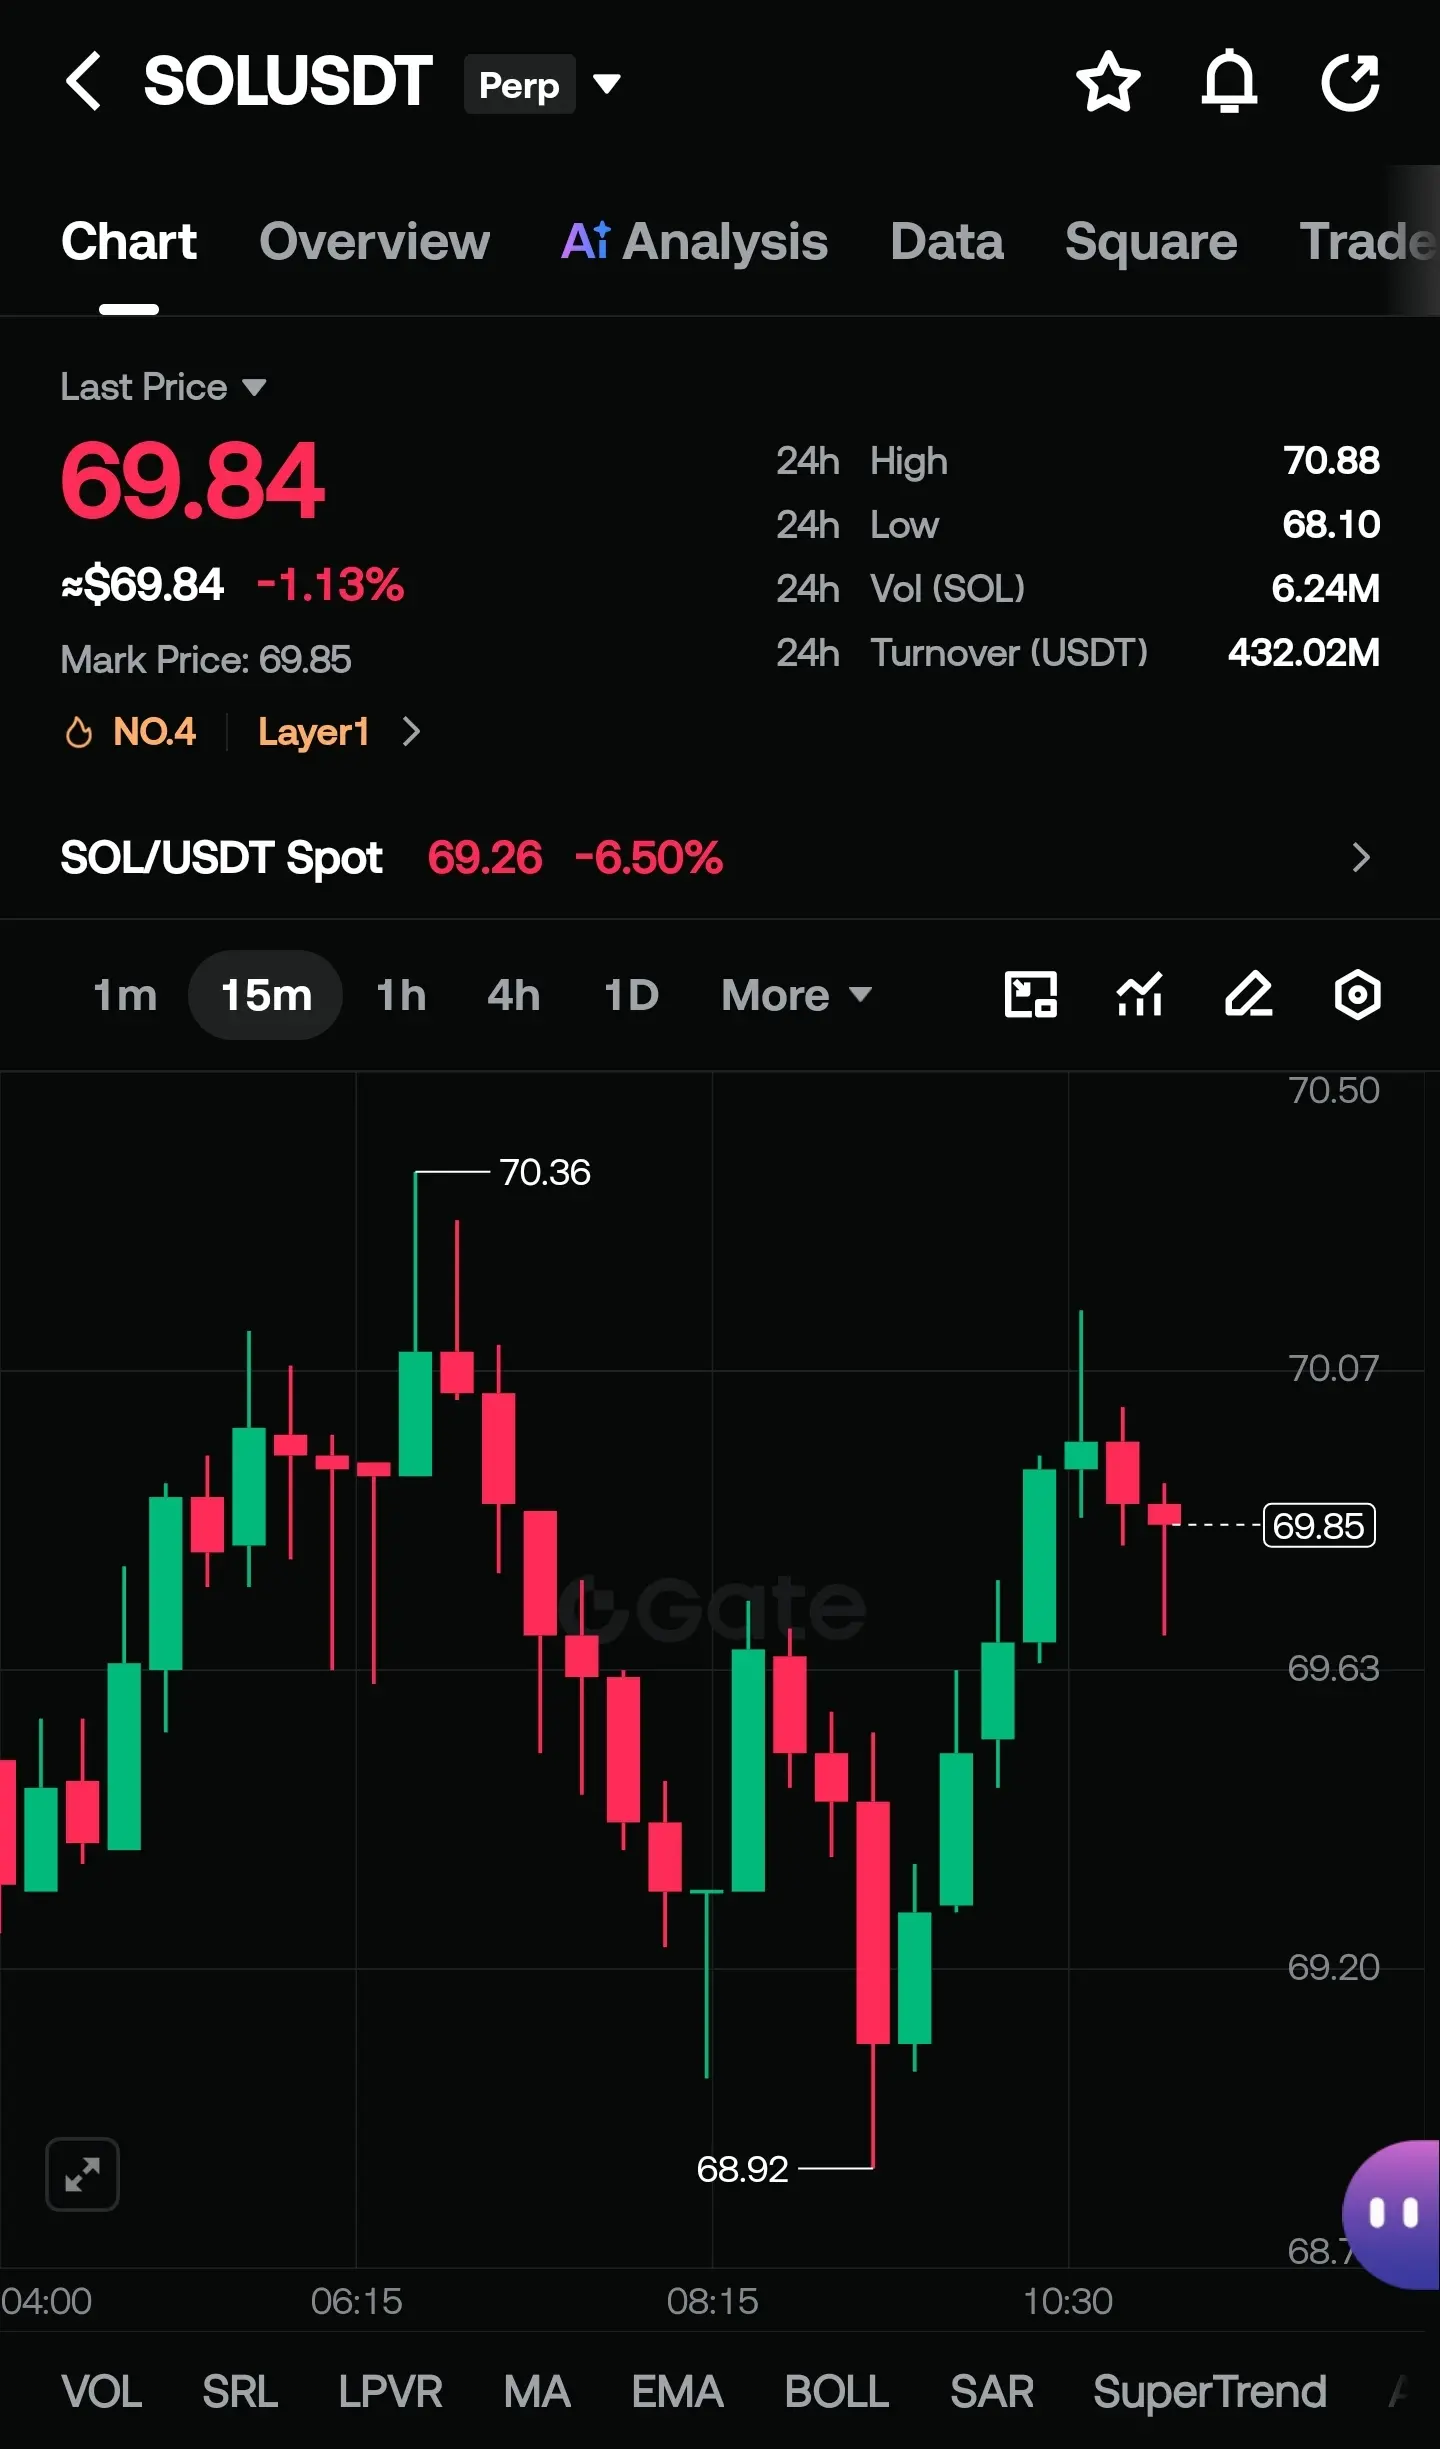This screenshot has height=2449, width=1440.
Task: Toggle the BOLL indicator
Action: tap(836, 2392)
